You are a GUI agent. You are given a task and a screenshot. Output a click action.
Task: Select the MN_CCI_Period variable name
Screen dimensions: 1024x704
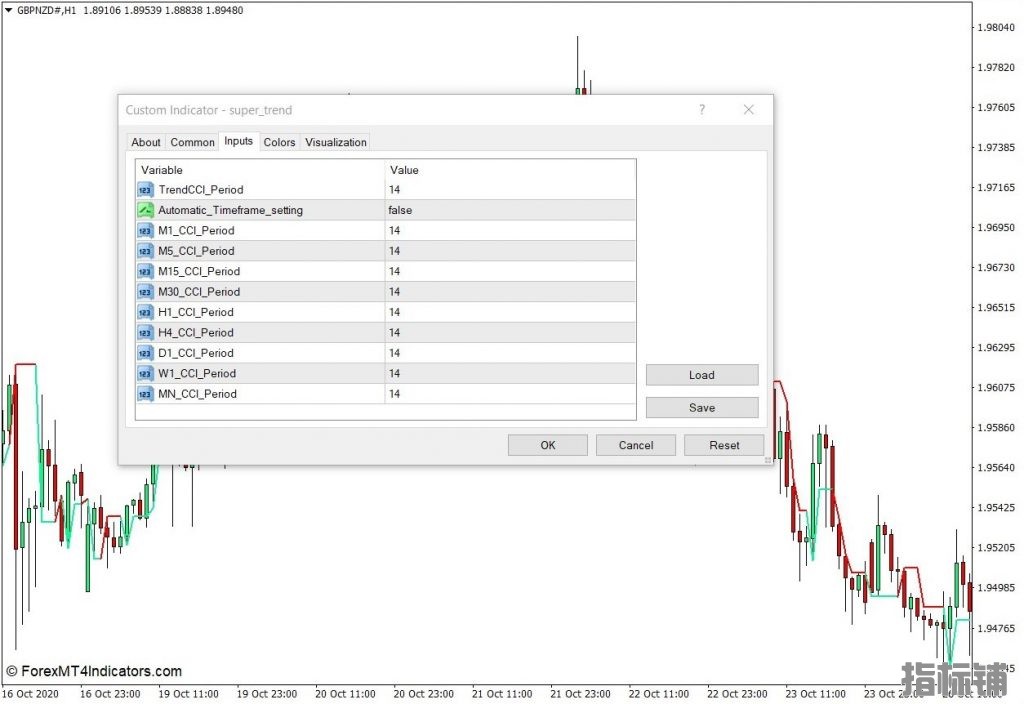(197, 394)
